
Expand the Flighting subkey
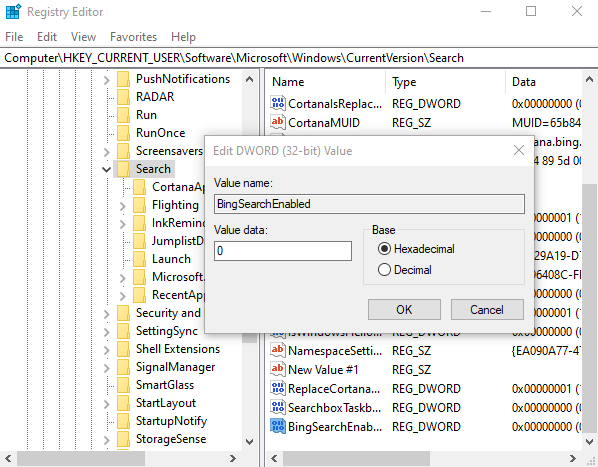[122, 206]
